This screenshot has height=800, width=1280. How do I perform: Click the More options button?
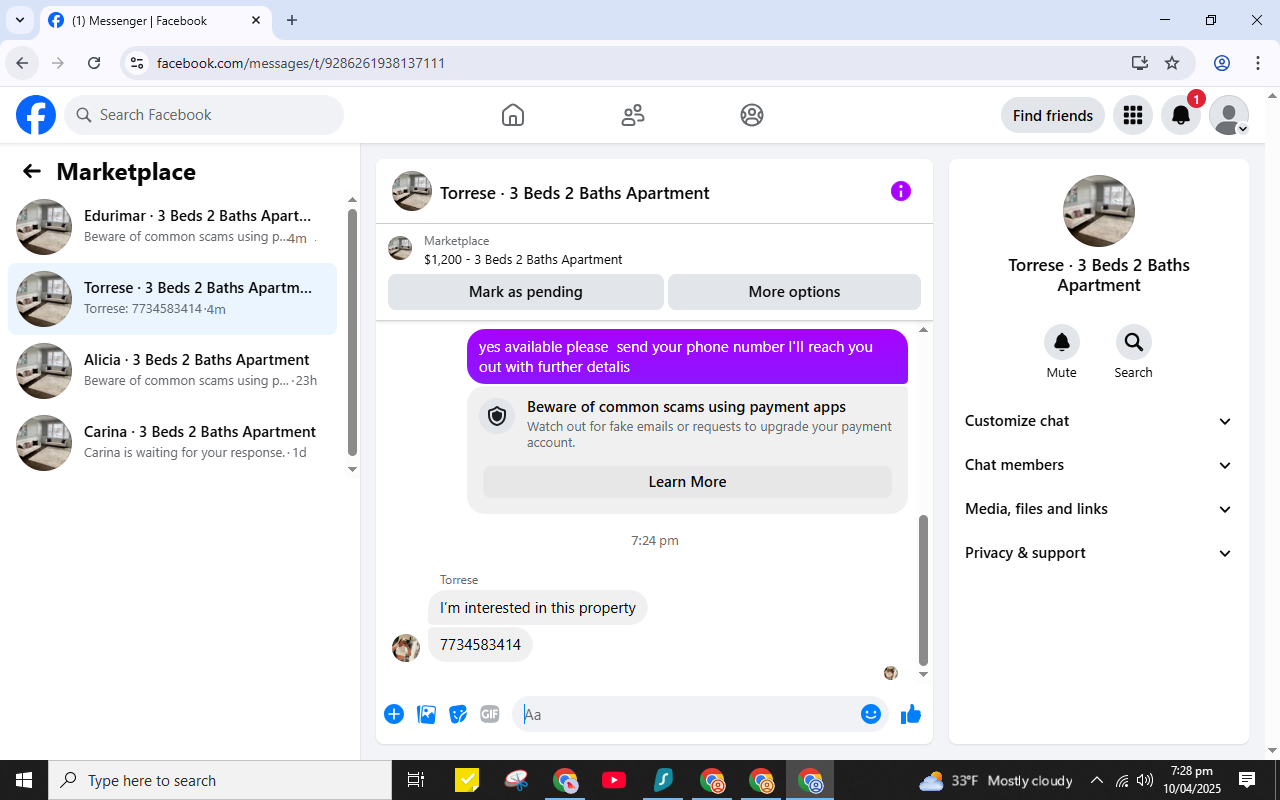(794, 292)
